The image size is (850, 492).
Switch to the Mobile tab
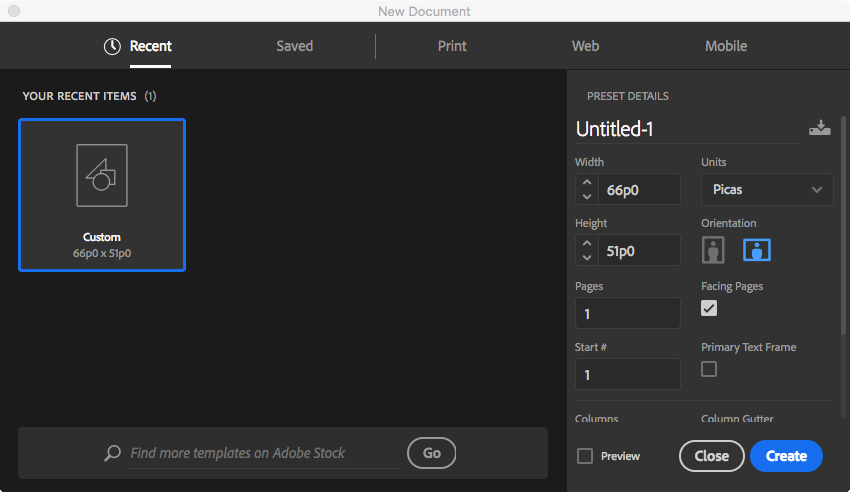click(x=725, y=46)
